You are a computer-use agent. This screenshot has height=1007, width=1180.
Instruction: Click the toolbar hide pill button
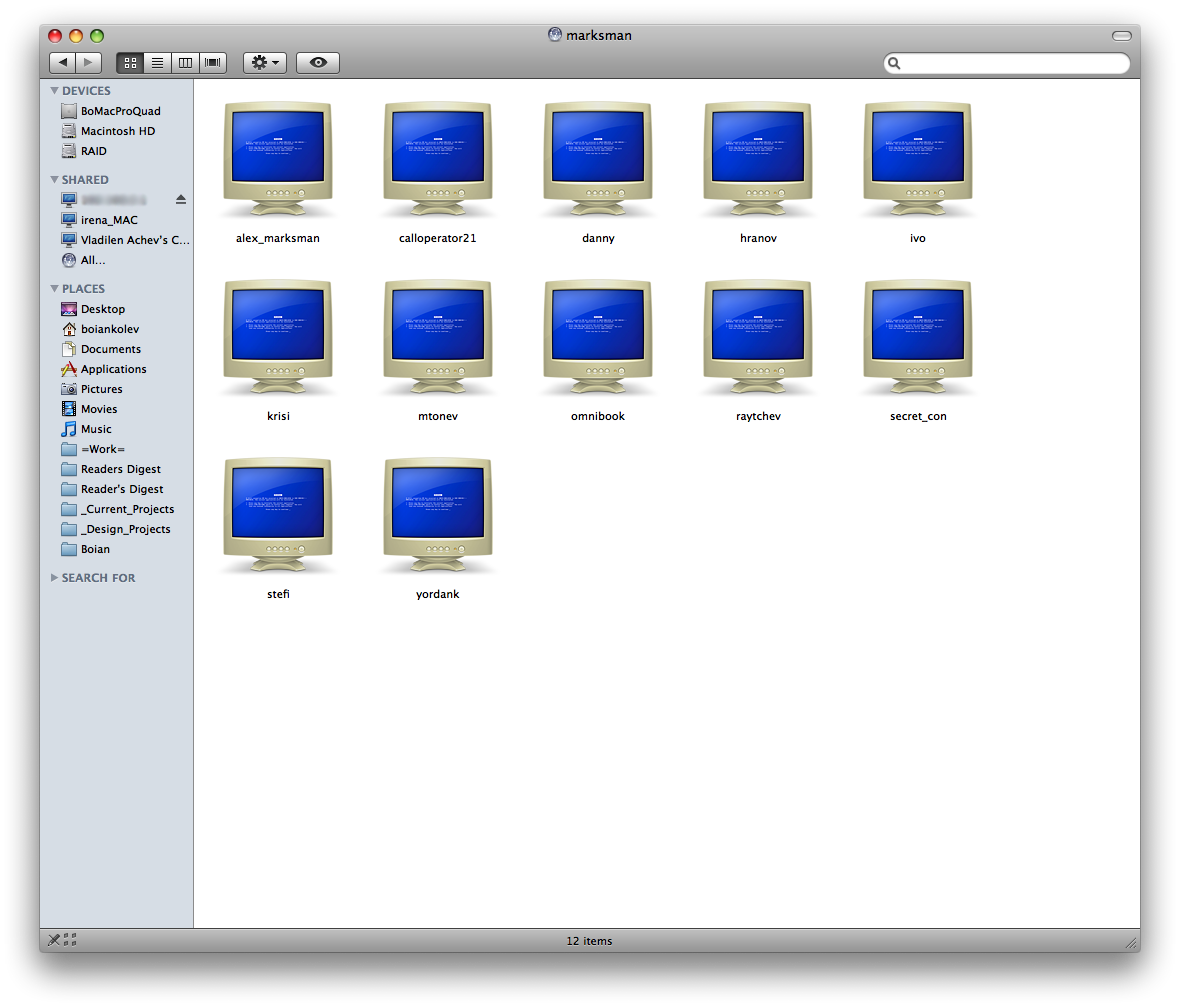[1122, 36]
